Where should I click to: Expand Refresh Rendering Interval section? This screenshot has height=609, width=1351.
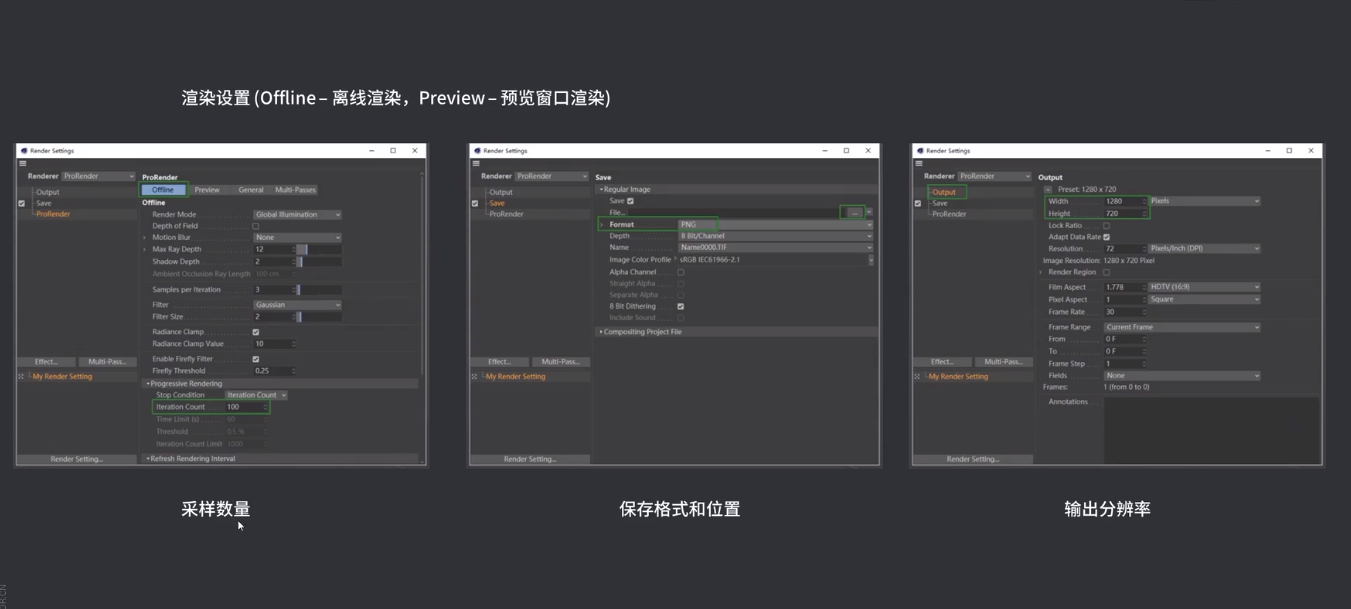(x=148, y=459)
